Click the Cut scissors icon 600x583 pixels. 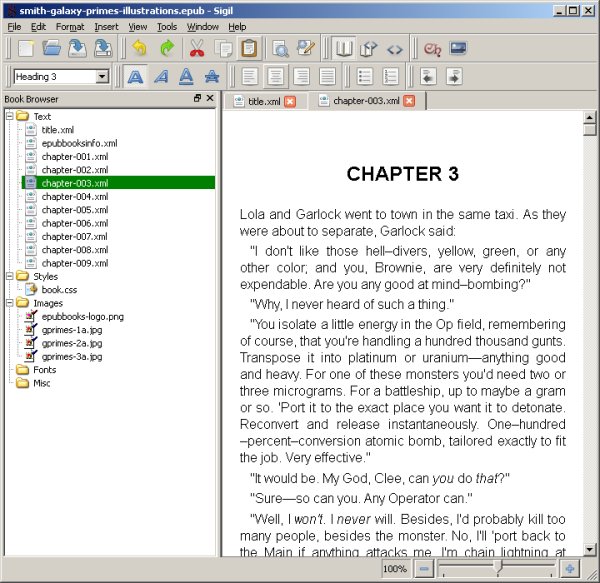197,48
